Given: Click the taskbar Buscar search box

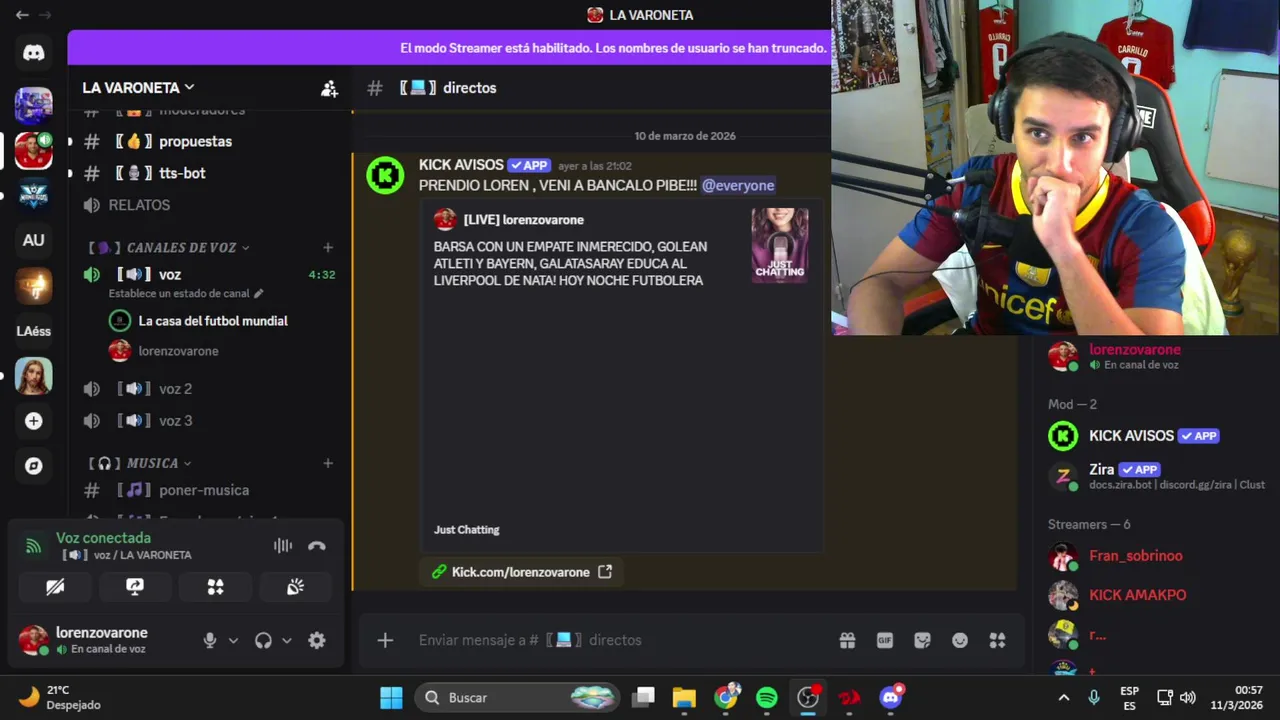Looking at the screenshot, I should coord(517,697).
